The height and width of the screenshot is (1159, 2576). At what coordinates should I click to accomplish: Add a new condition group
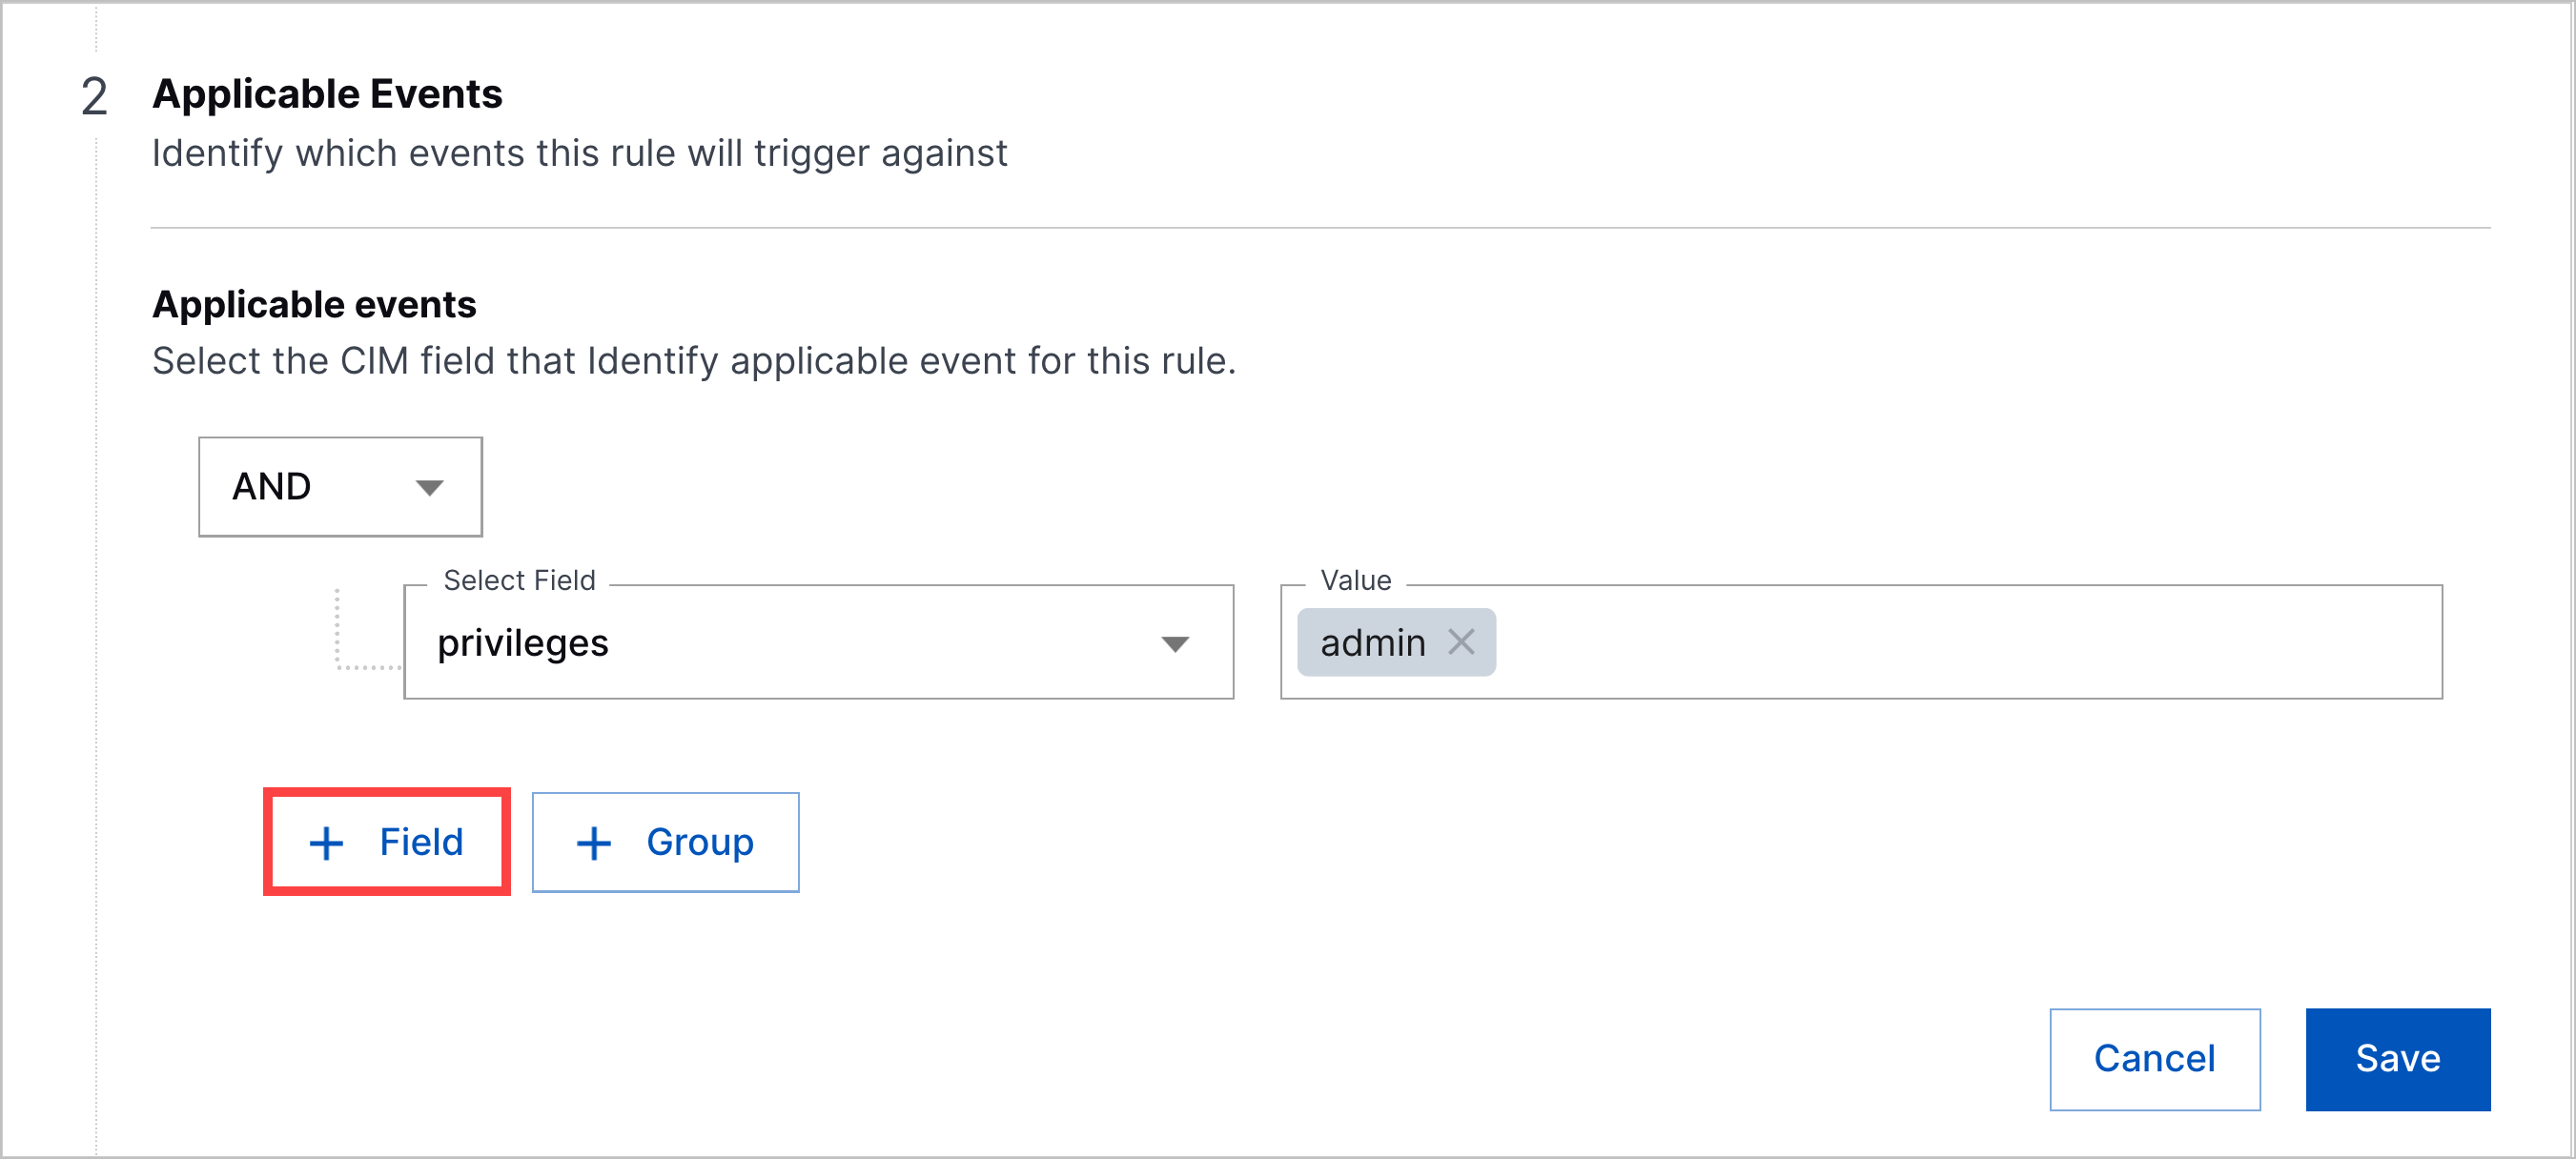click(665, 842)
